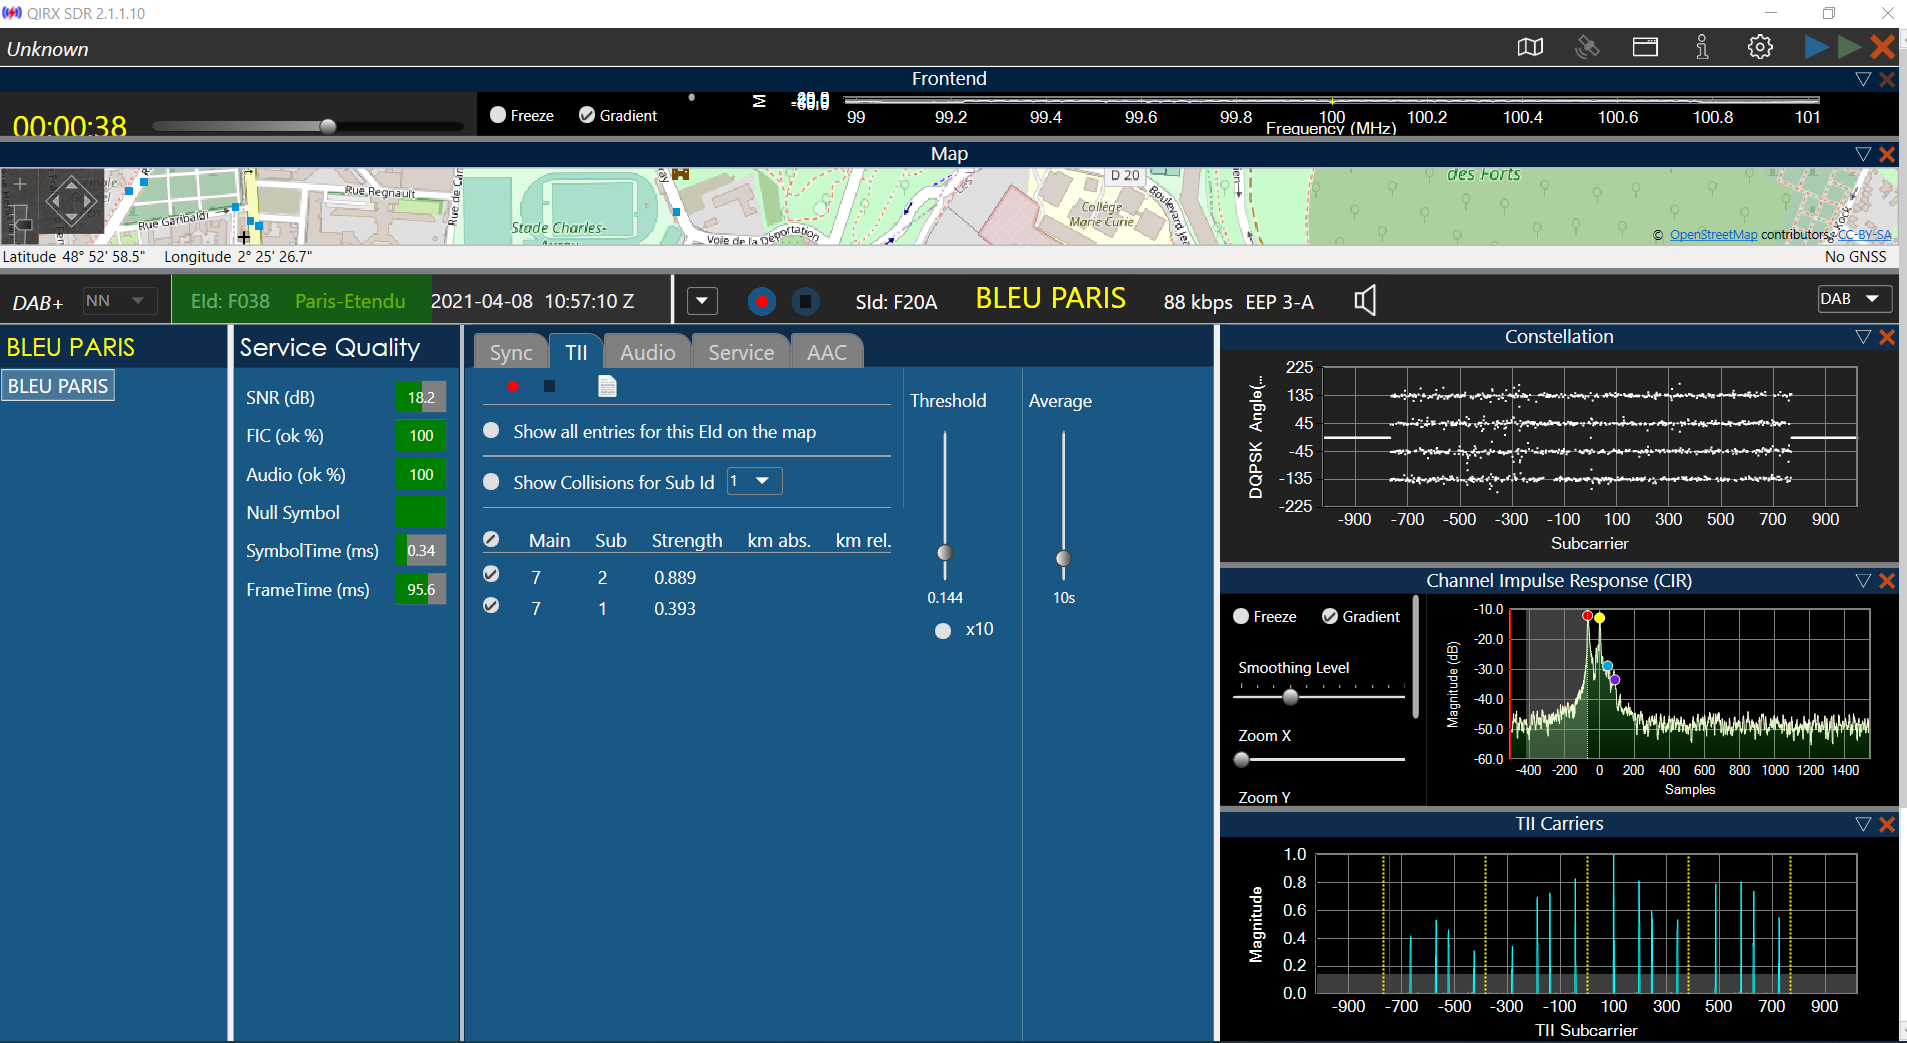Toggle Freeze in the Frontend panel
The image size is (1907, 1043).
(x=498, y=115)
